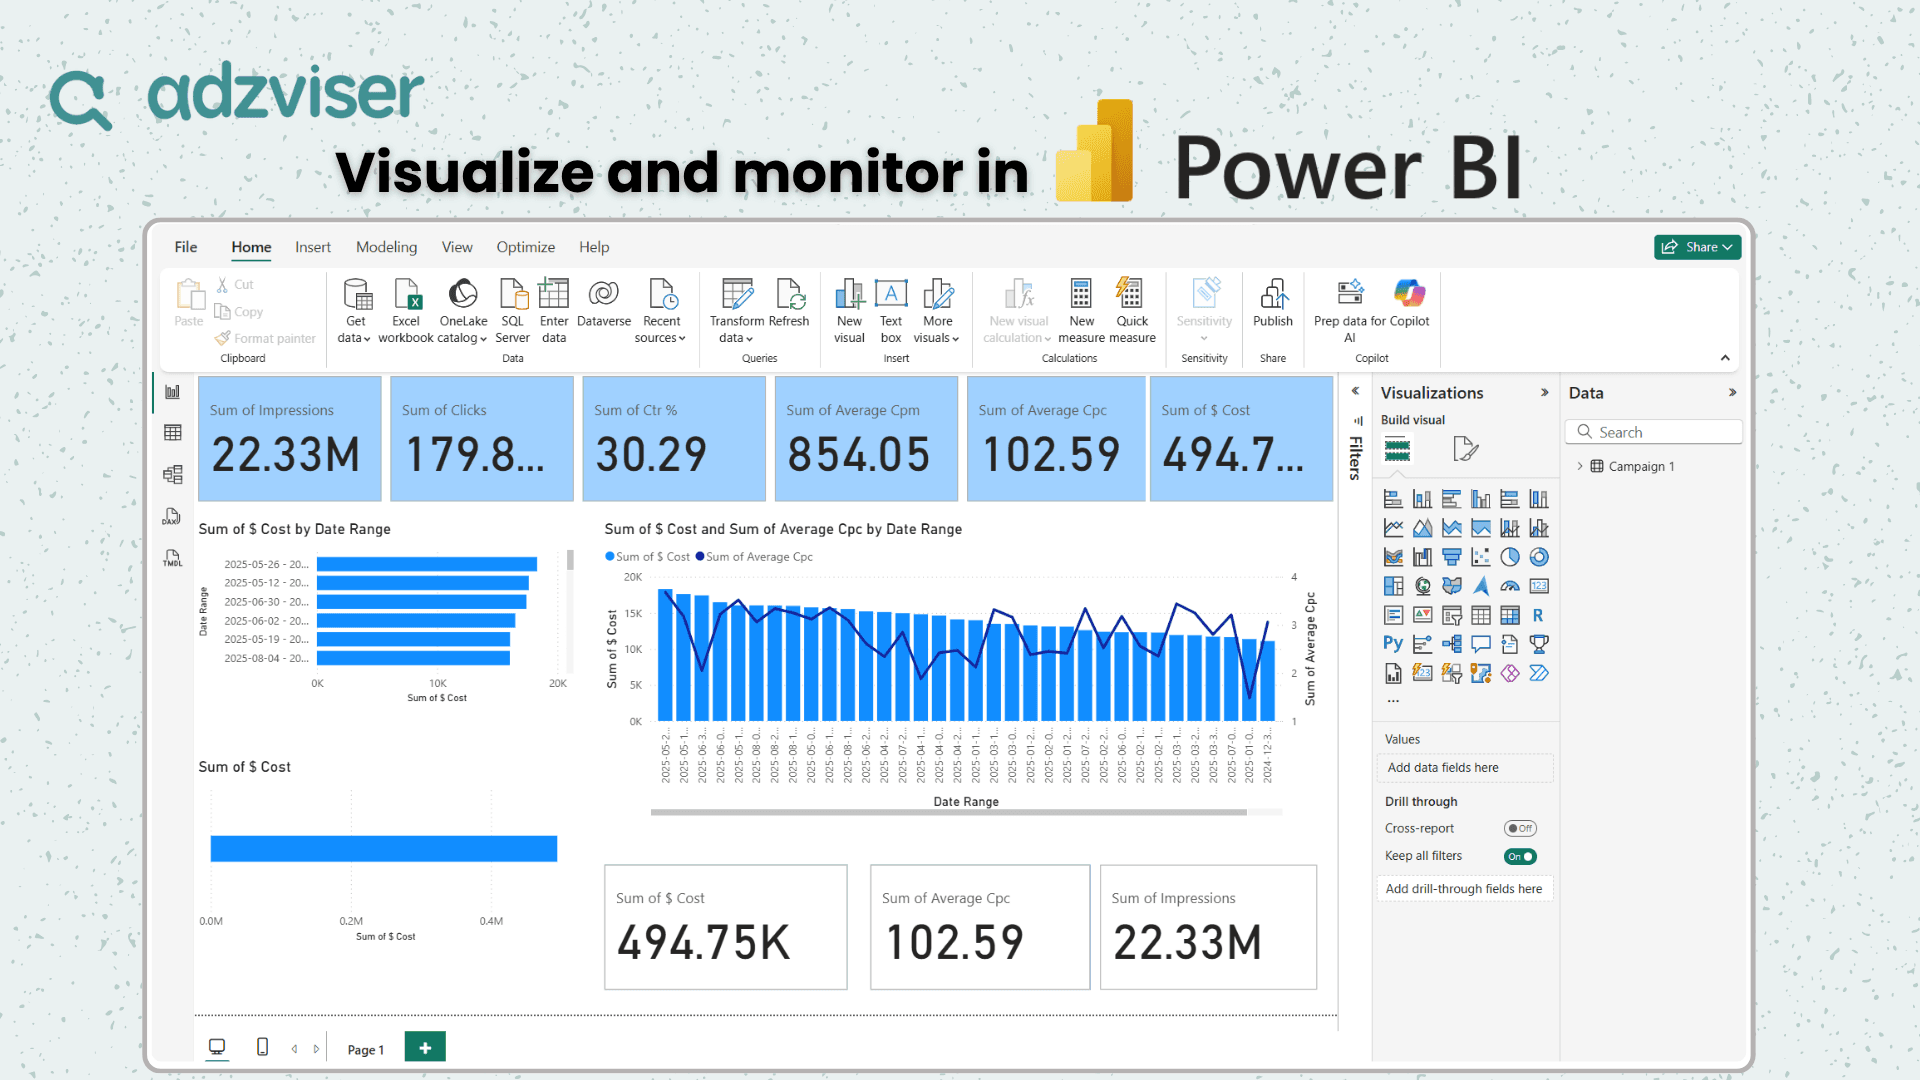Screen dimensions: 1920x1080
Task: Collapse the Visualizations pane chevron
Action: tap(1545, 393)
